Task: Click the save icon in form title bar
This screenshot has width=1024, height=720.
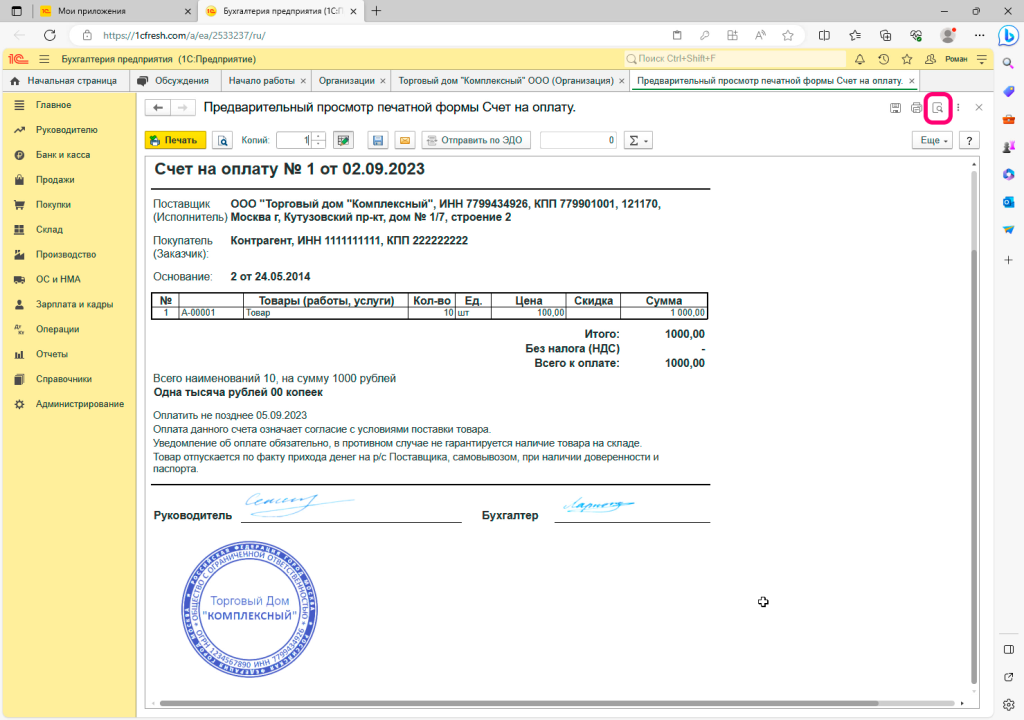Action: point(895,108)
